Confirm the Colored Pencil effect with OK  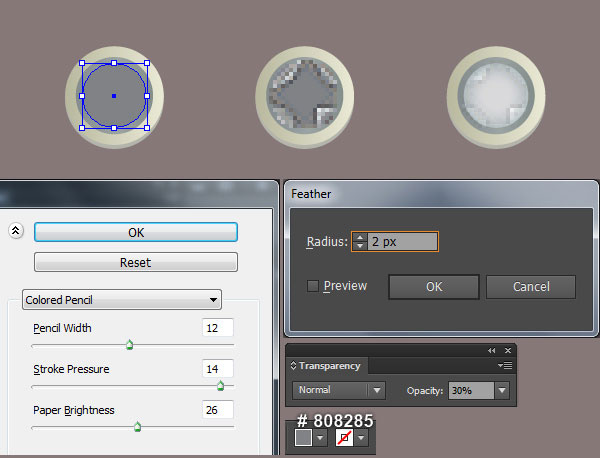click(x=136, y=232)
